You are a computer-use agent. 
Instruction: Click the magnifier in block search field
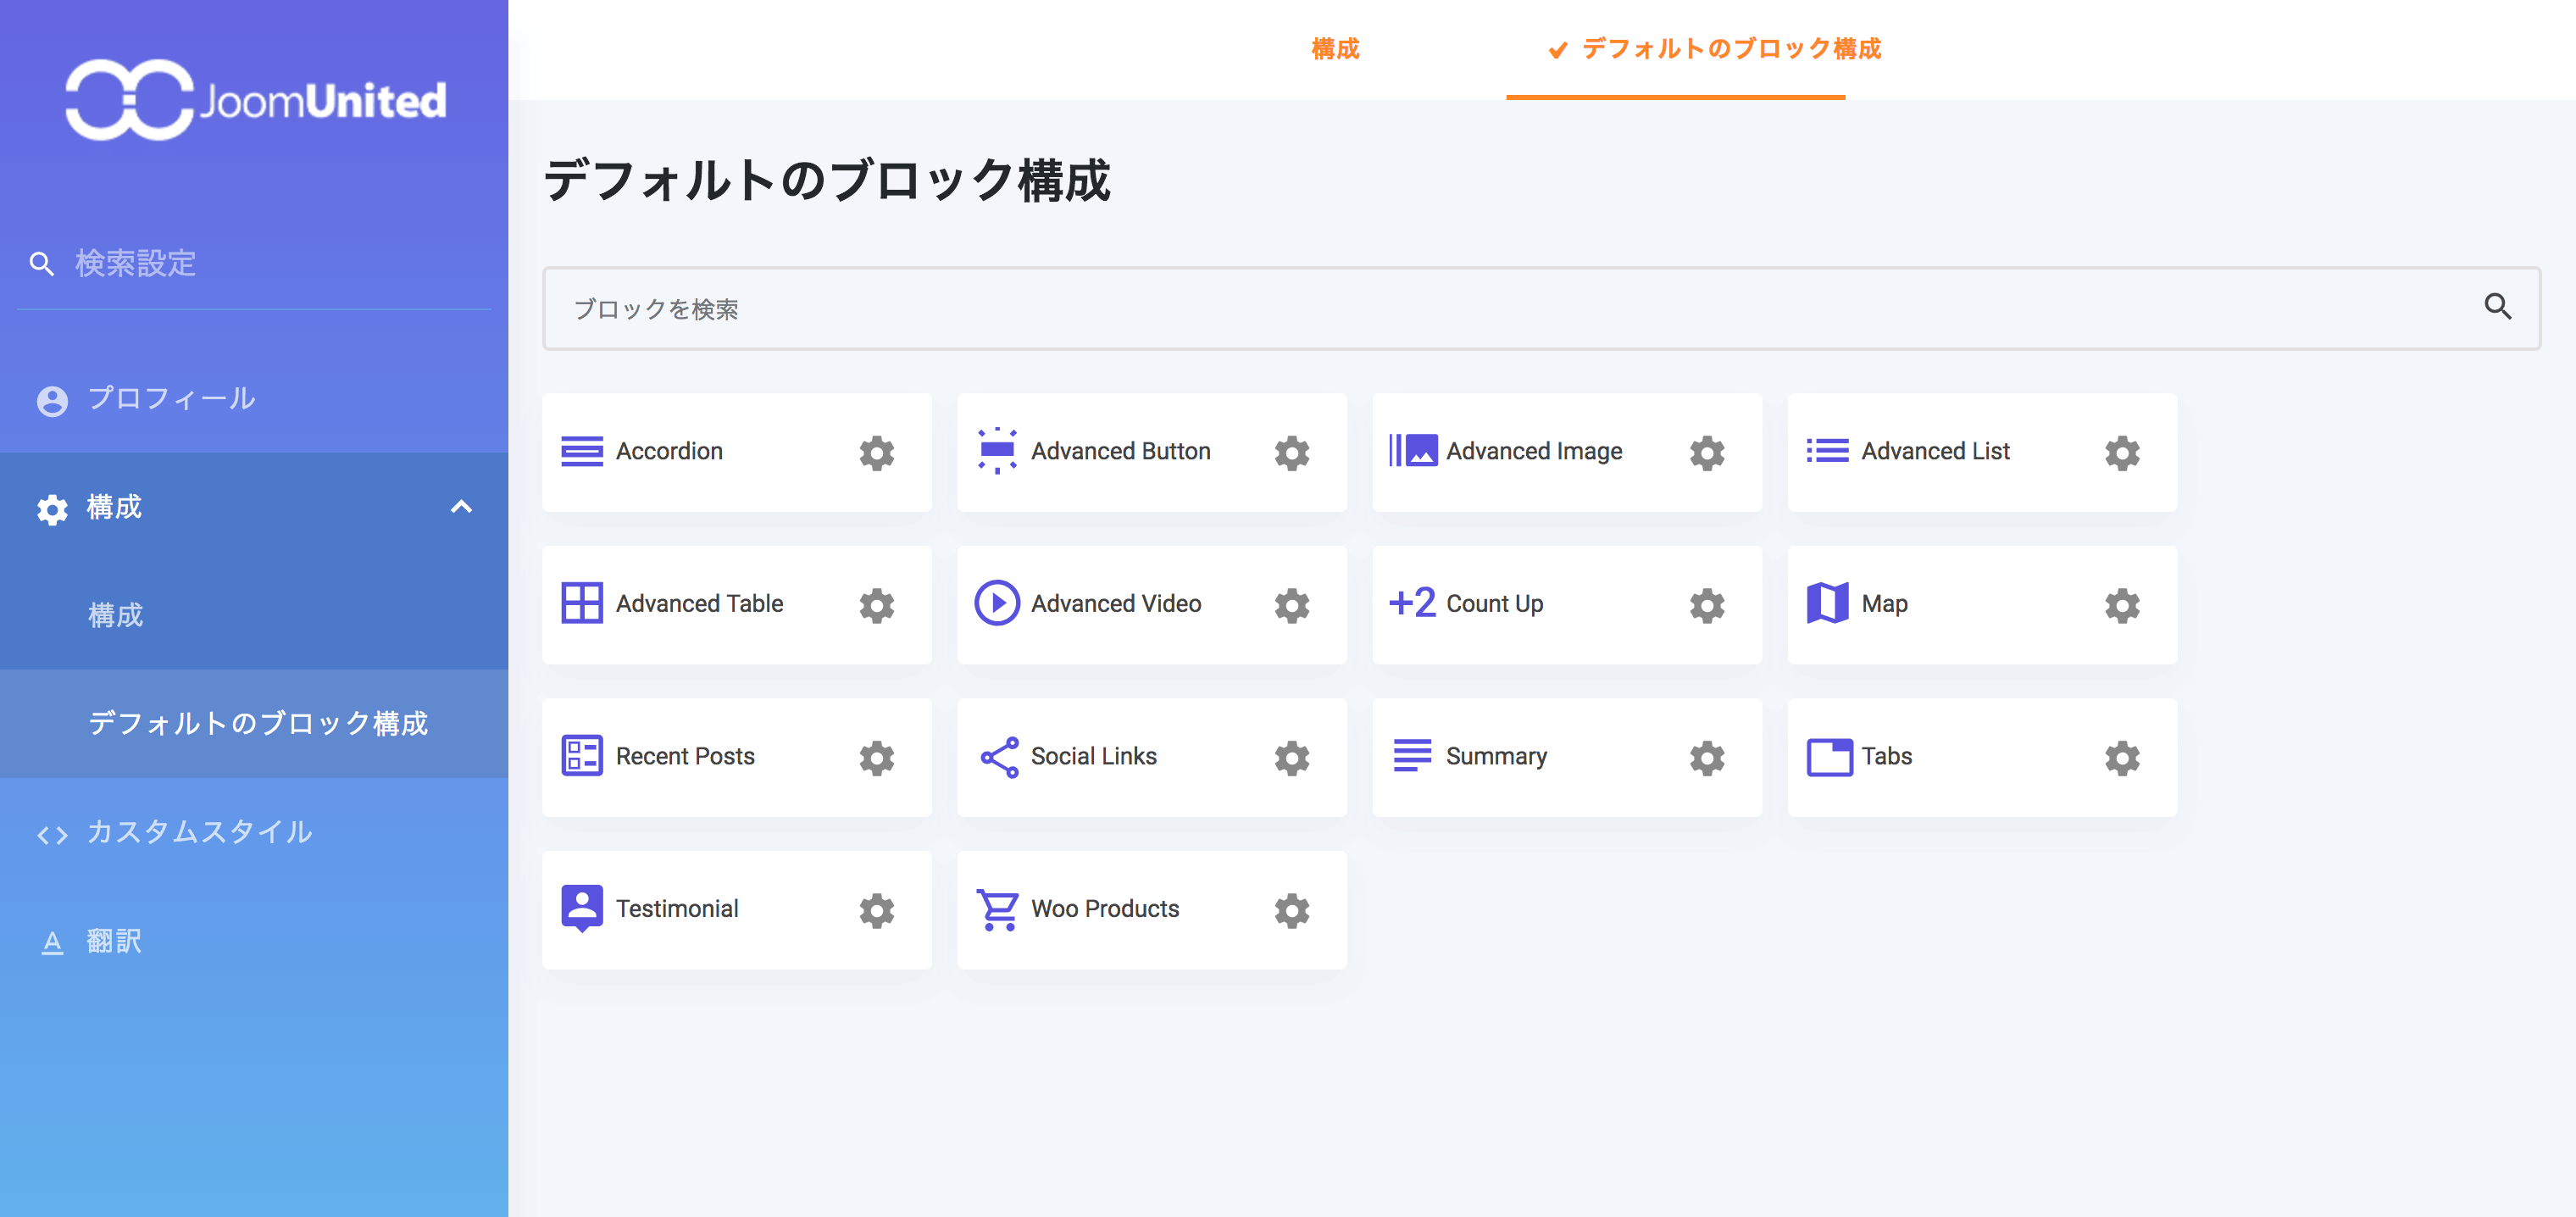click(x=2498, y=307)
